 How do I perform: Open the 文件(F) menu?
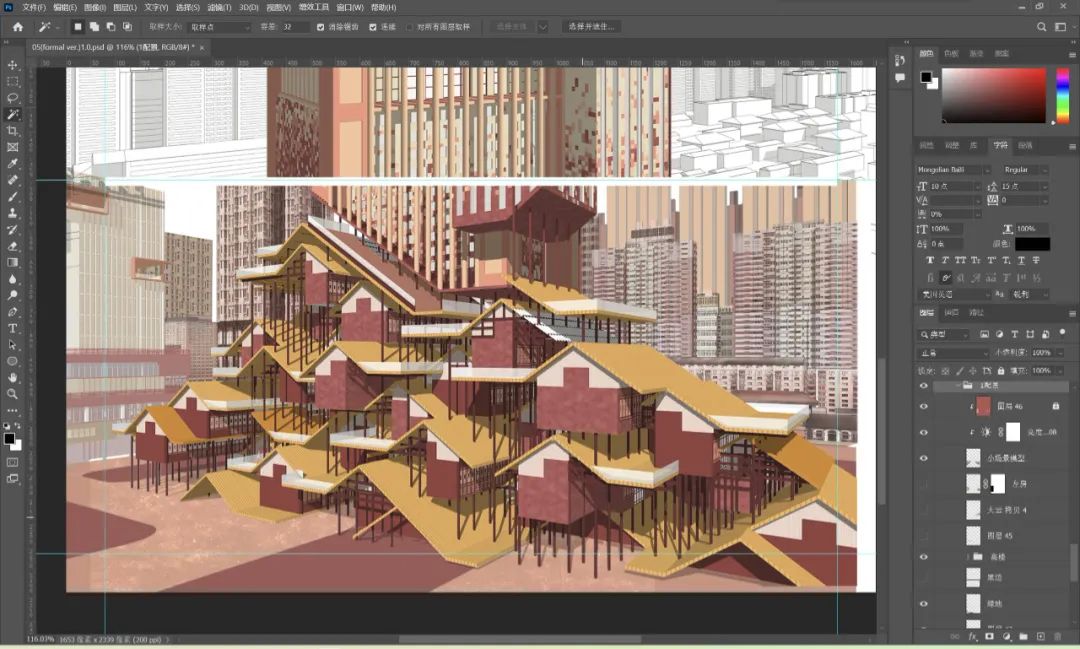(34, 7)
